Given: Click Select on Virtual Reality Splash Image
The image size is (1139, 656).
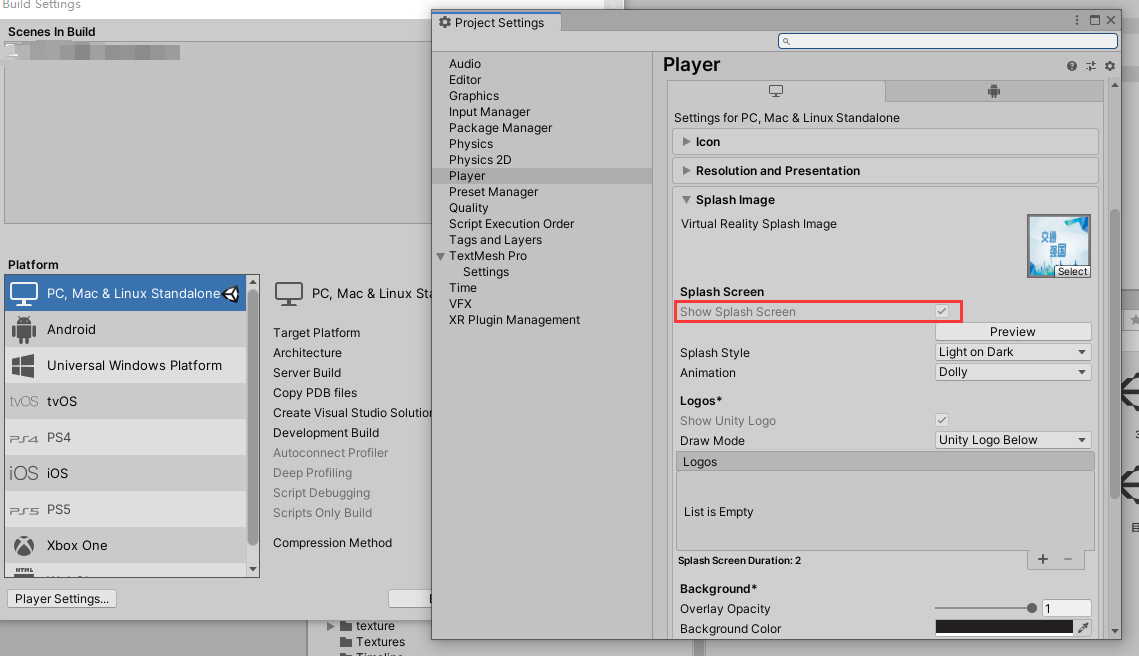Looking at the screenshot, I should coord(1072,272).
